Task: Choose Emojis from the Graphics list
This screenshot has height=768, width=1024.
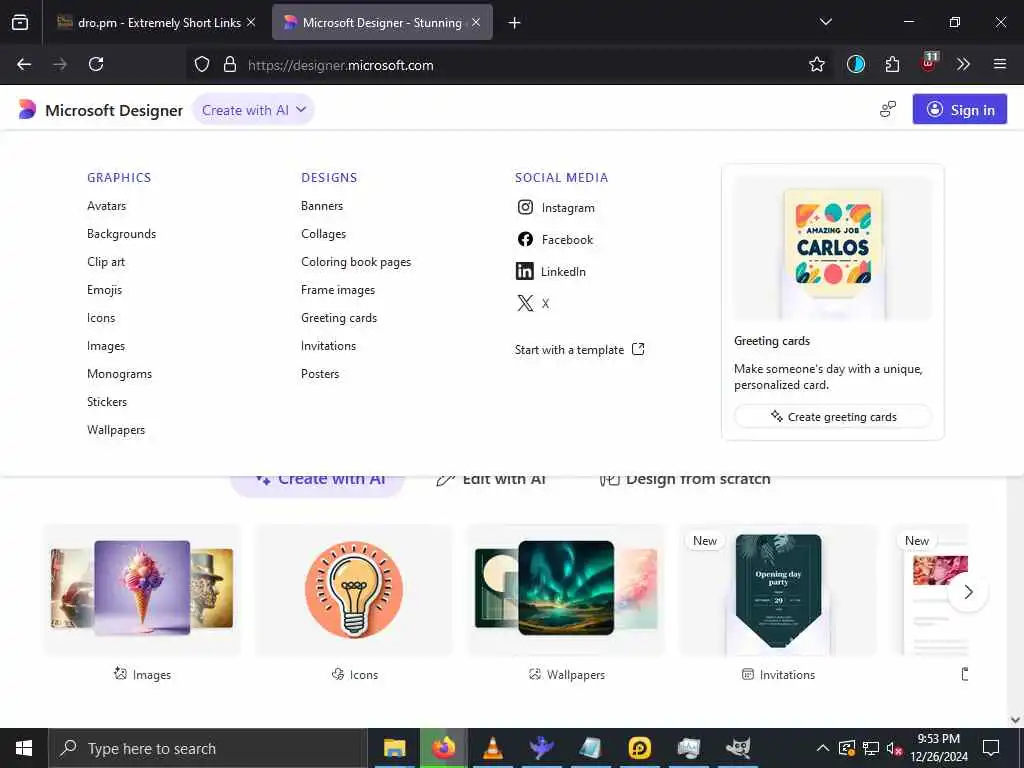Action: point(104,290)
